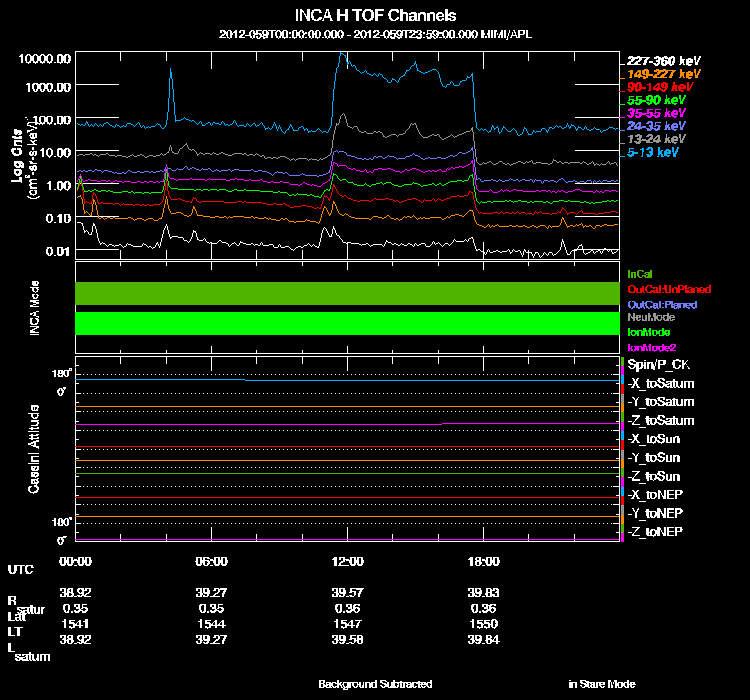
Task: Click the 06:00 UTC time axis label
Action: click(212, 560)
